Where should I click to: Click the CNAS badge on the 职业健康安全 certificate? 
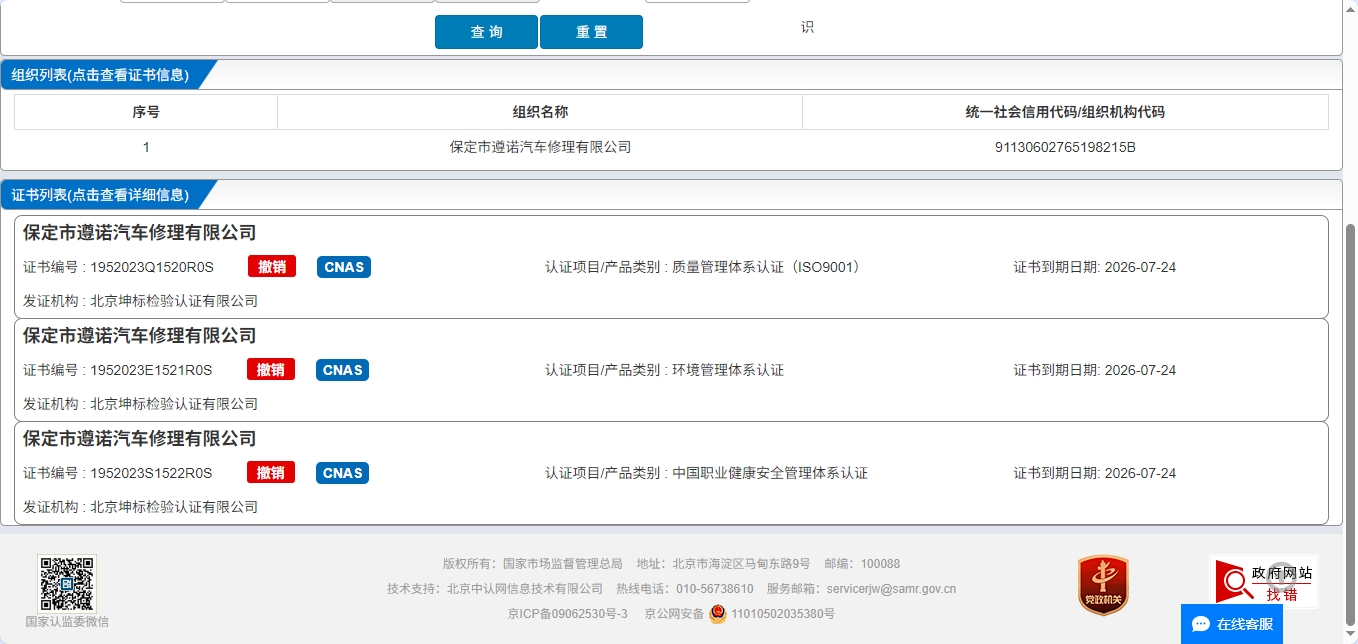[343, 473]
